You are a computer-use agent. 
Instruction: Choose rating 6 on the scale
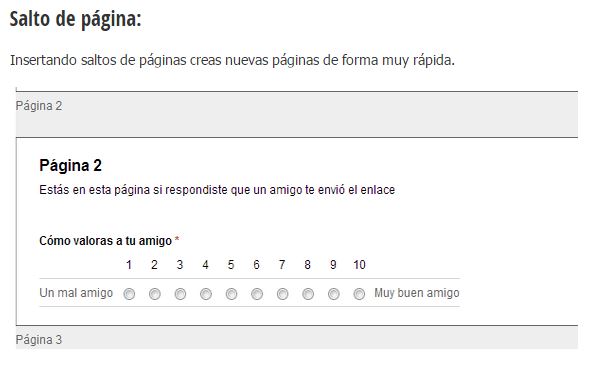pyautogui.click(x=257, y=294)
